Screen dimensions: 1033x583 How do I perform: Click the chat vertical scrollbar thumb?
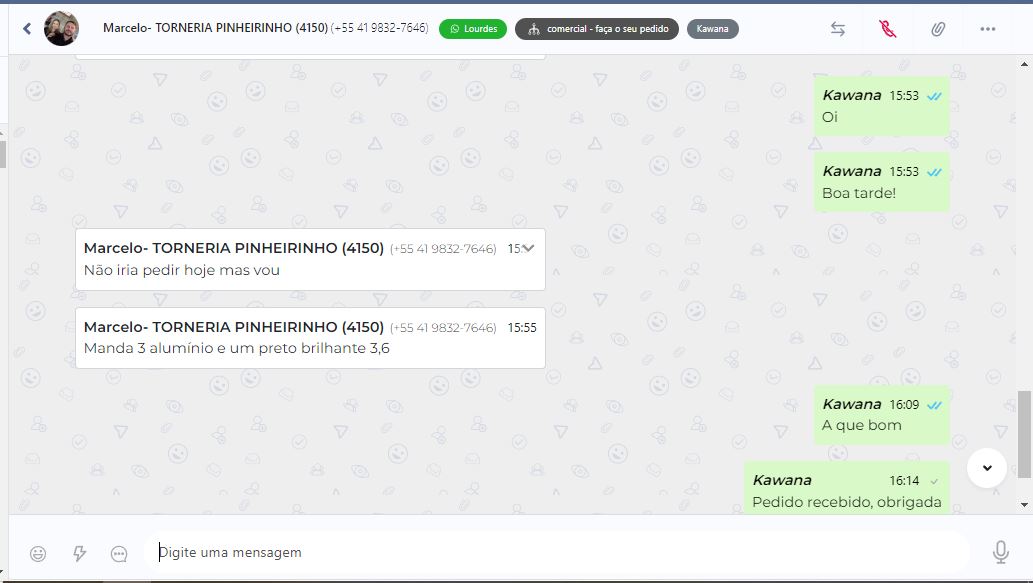coord(1024,434)
